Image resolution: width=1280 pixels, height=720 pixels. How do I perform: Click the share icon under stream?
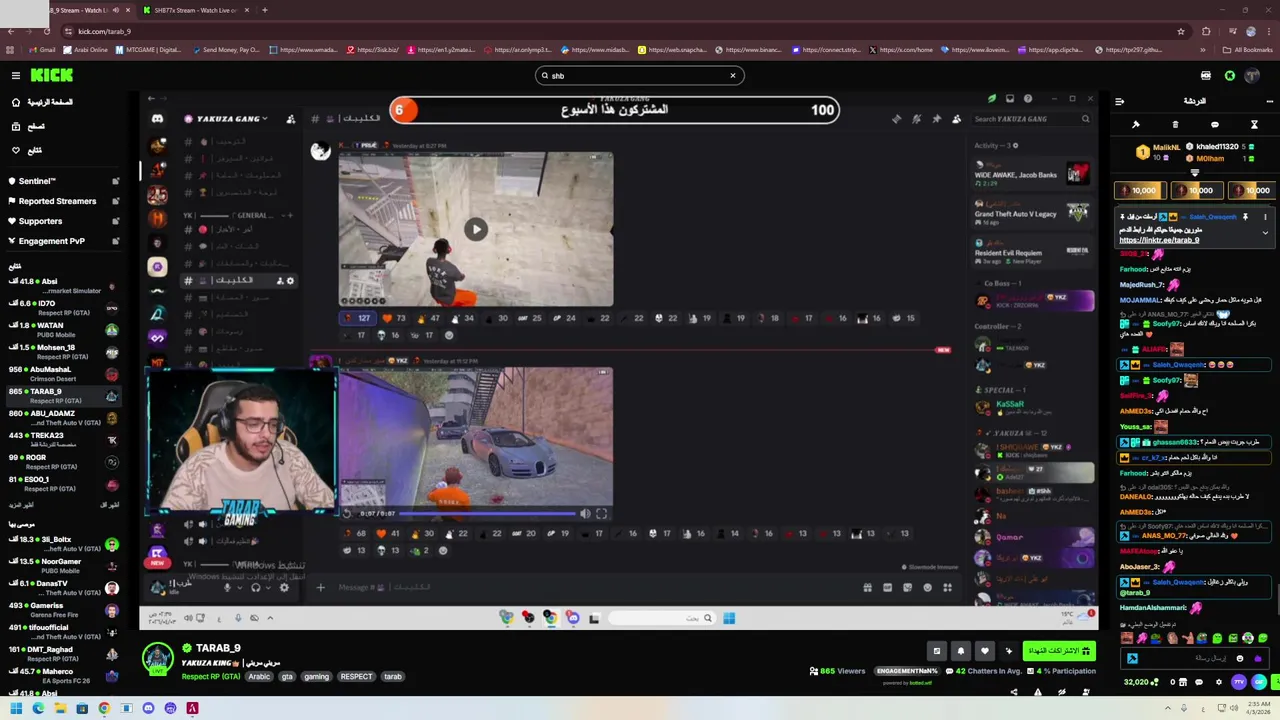pyautogui.click(x=1013, y=692)
